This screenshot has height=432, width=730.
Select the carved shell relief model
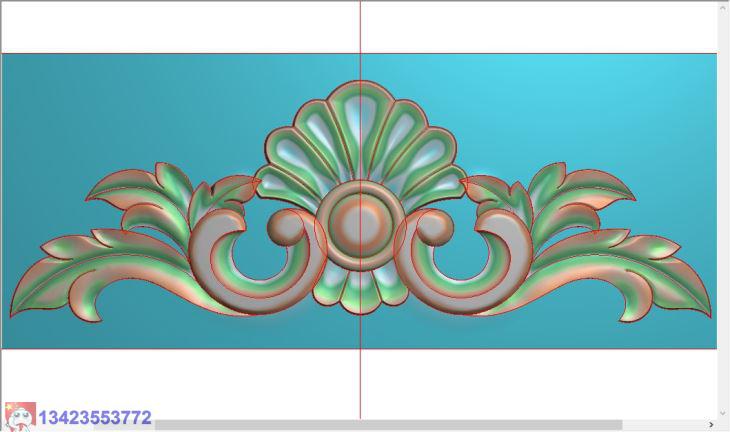360,202
